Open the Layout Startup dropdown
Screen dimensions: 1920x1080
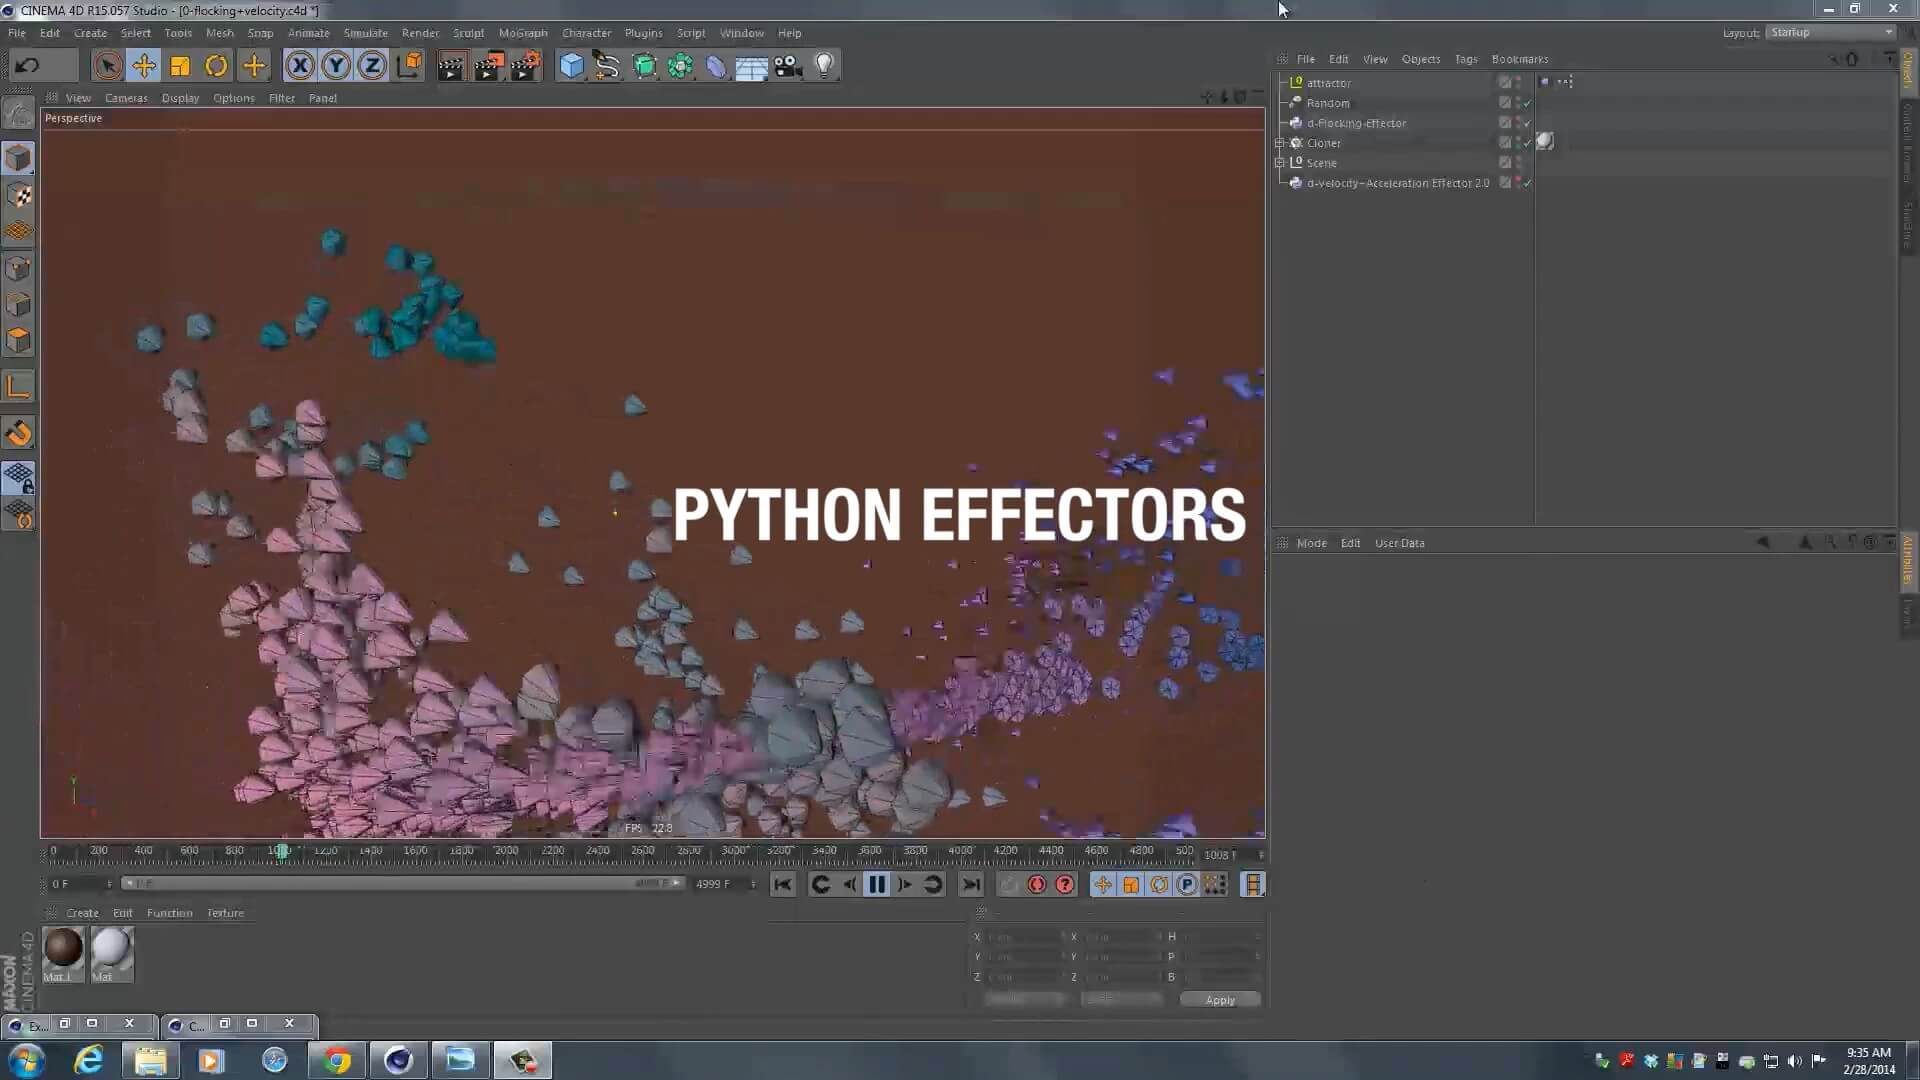tap(1831, 33)
